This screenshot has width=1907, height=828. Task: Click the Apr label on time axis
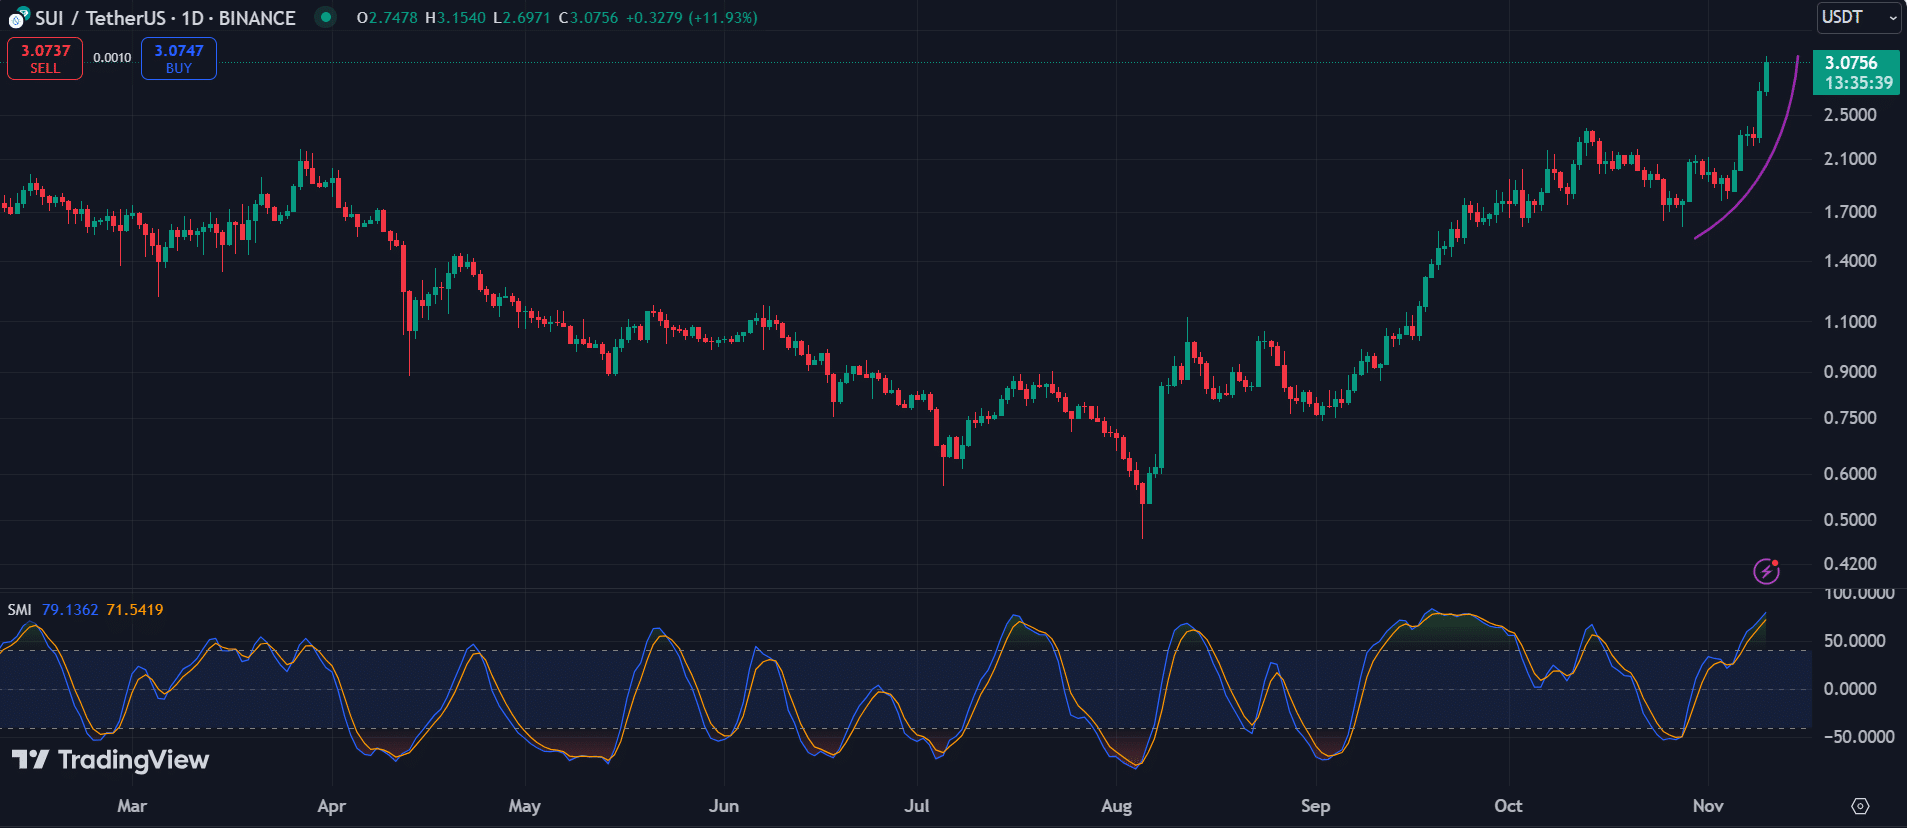tap(331, 806)
